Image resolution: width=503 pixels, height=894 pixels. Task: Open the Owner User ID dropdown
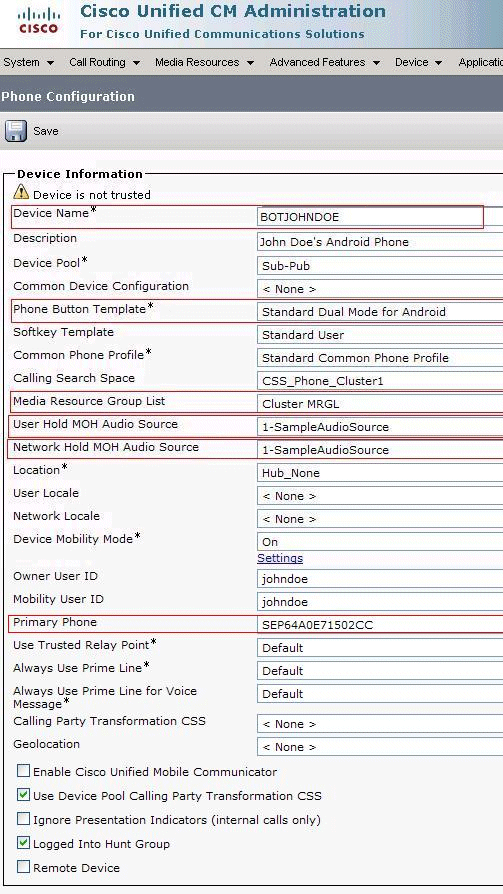380,579
